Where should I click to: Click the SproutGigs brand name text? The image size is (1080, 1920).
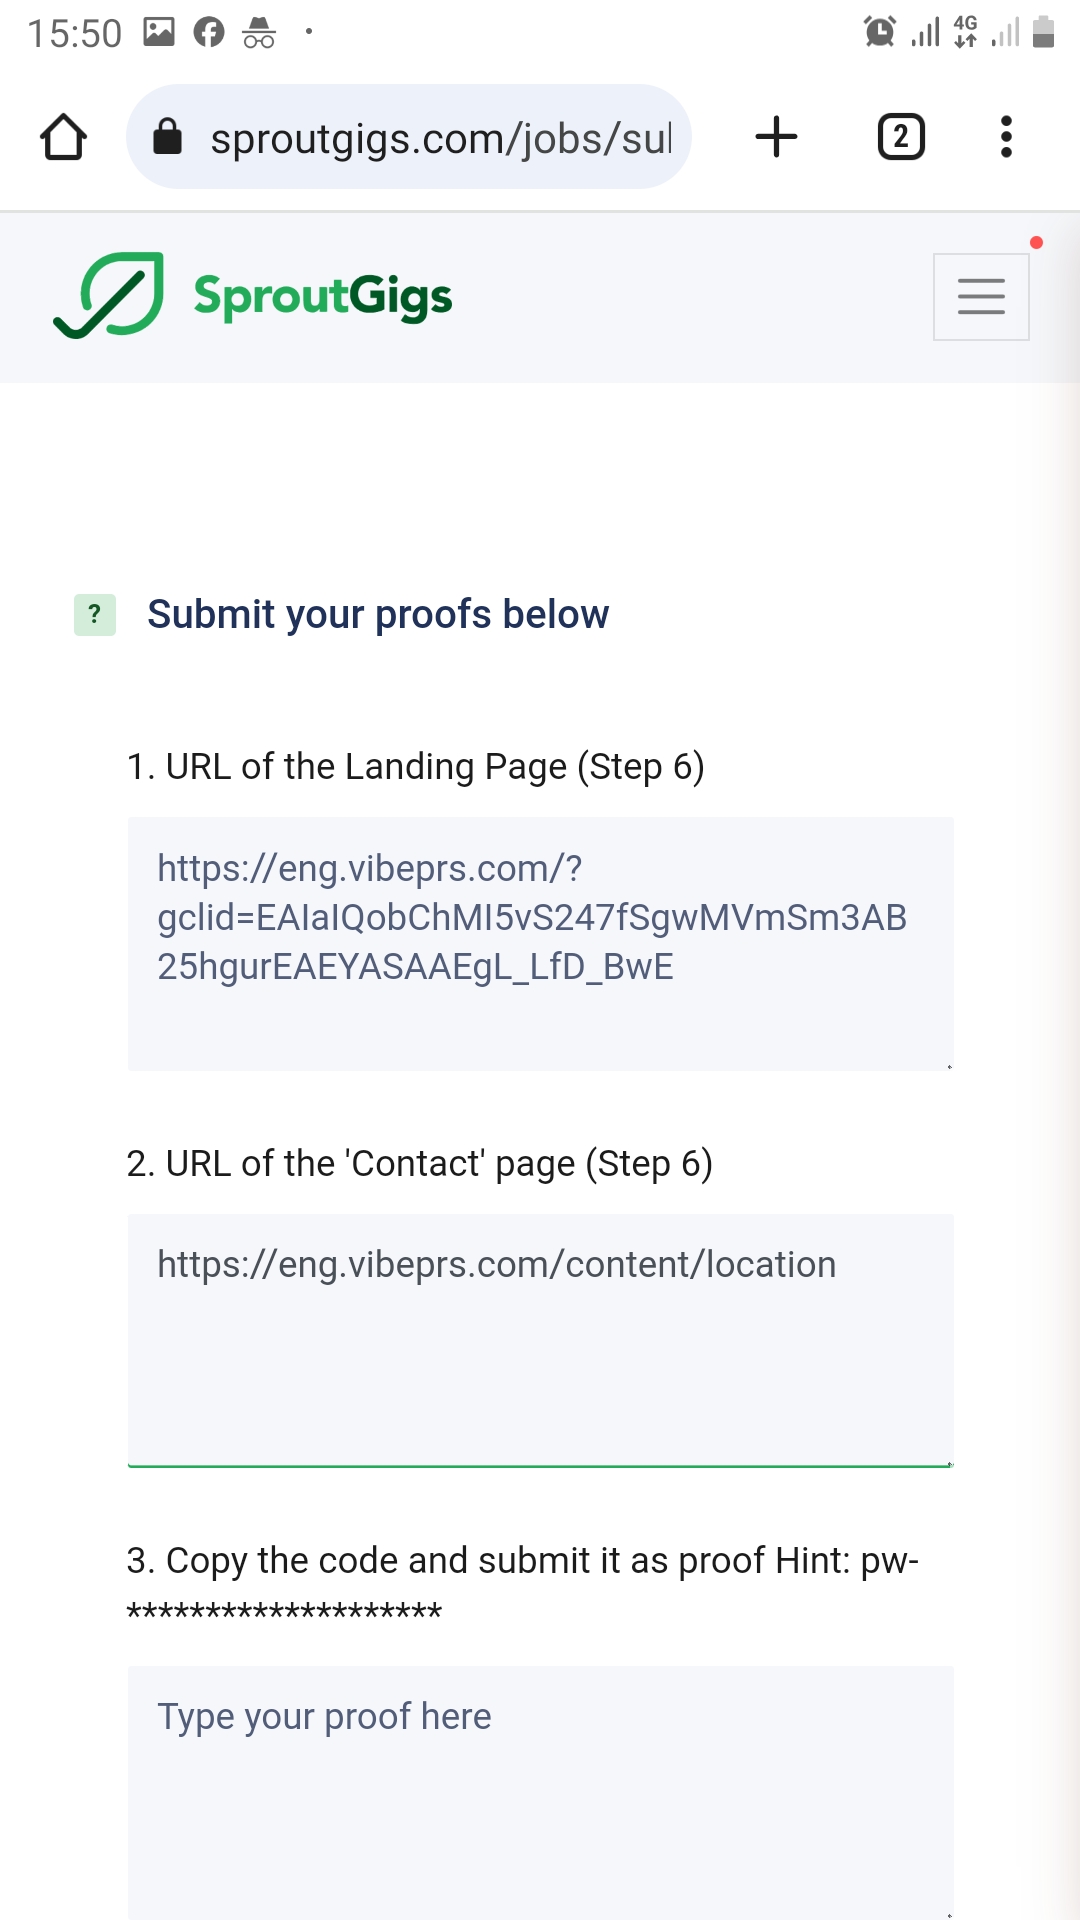[322, 297]
